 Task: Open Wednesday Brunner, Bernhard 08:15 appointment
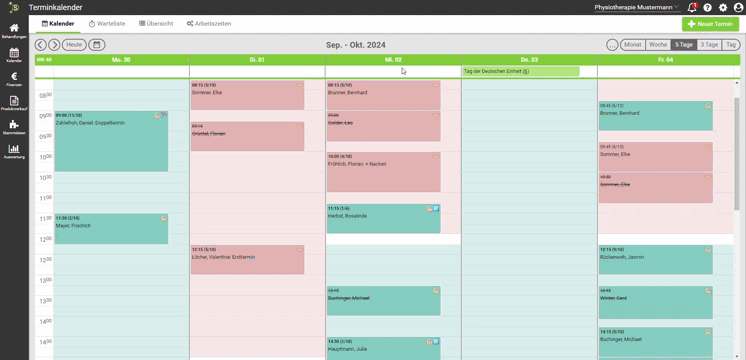pyautogui.click(x=383, y=95)
